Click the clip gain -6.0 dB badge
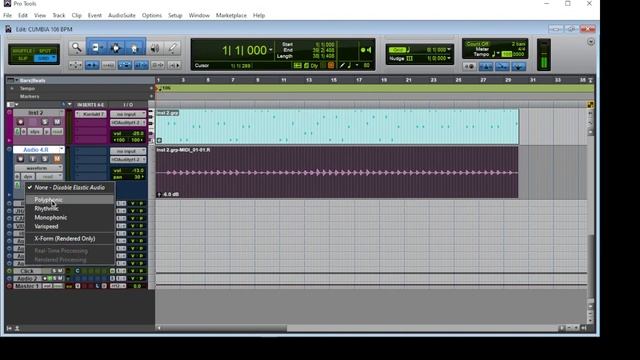The image size is (640, 360). point(168,195)
